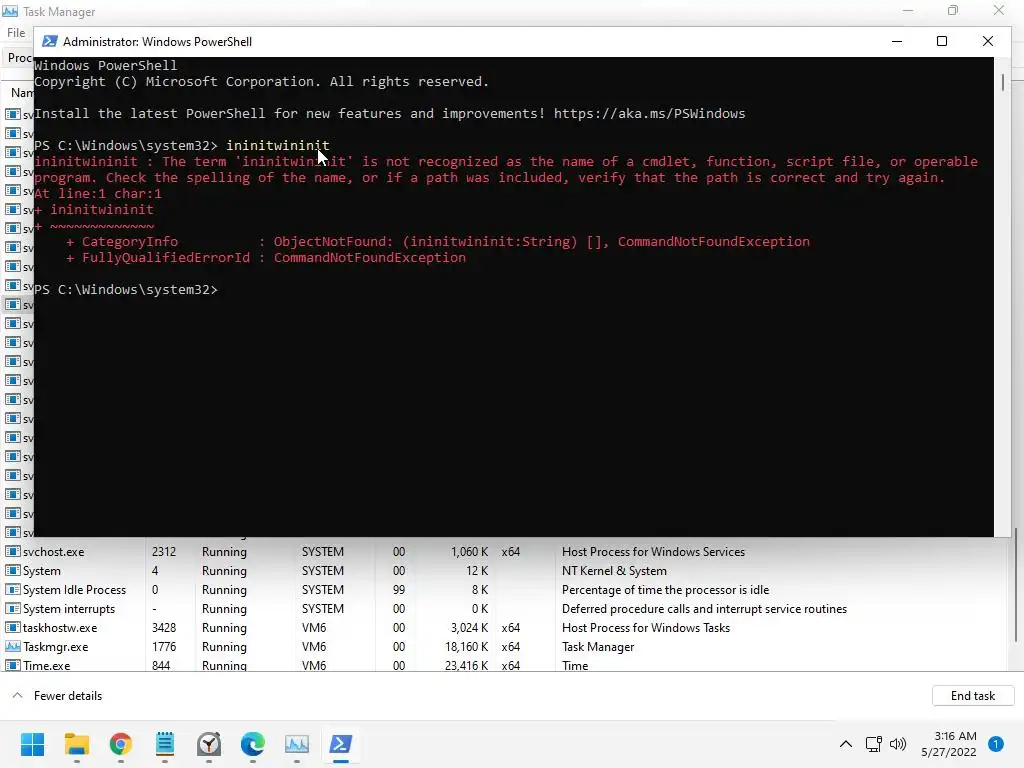This screenshot has width=1024, height=768.
Task: Click PID value 3428
Action: pos(164,628)
